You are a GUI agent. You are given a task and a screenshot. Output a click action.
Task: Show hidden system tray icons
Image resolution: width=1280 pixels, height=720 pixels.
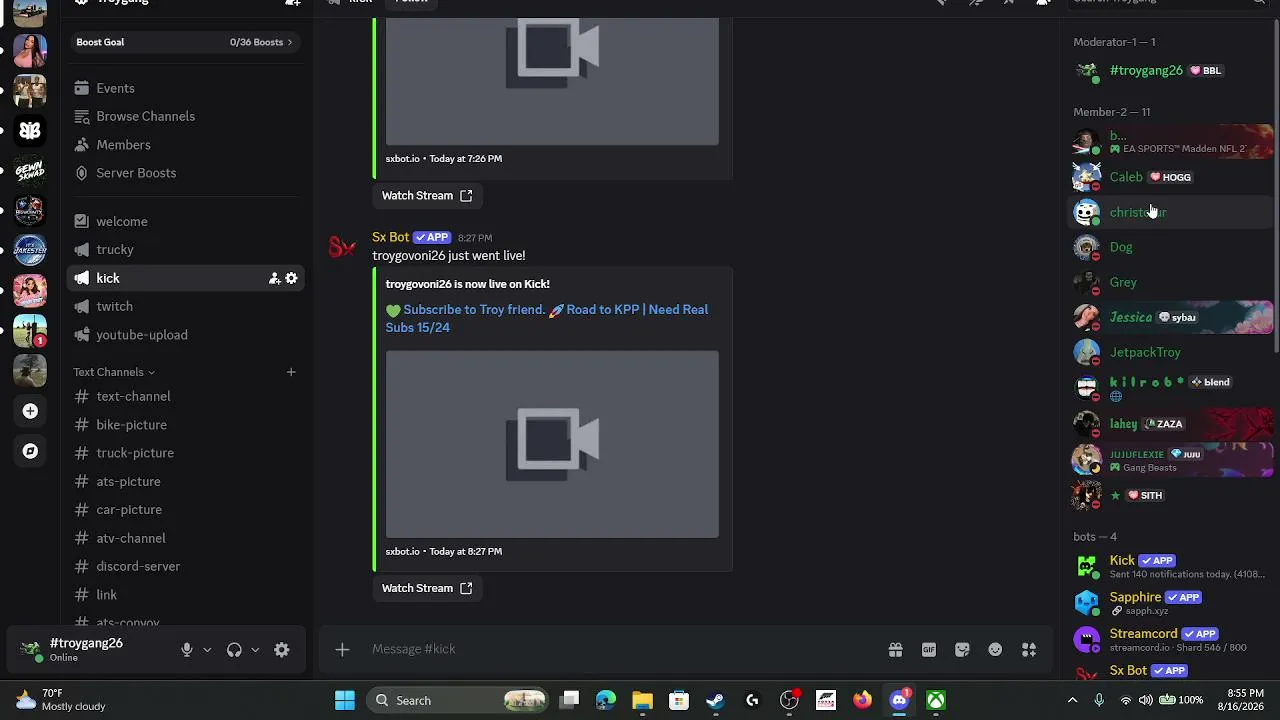pos(1072,700)
